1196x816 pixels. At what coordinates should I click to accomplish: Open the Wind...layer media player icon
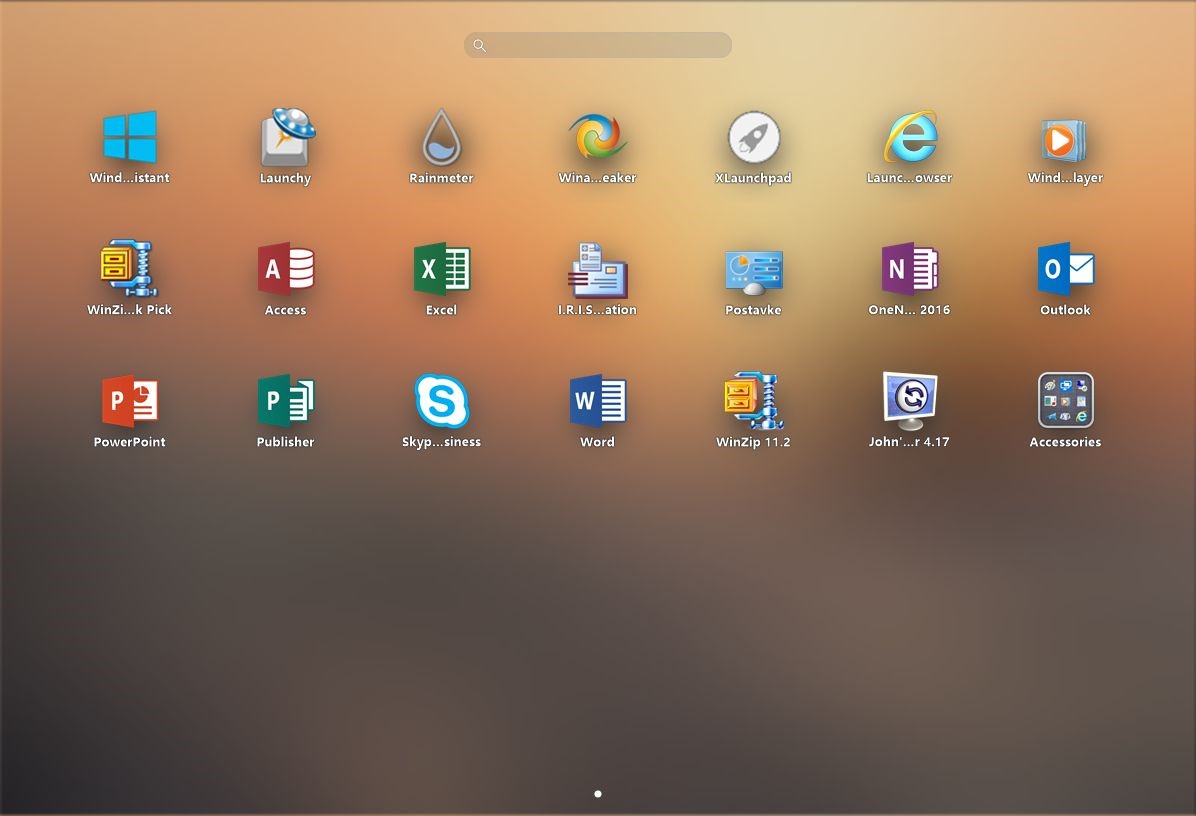1066,140
